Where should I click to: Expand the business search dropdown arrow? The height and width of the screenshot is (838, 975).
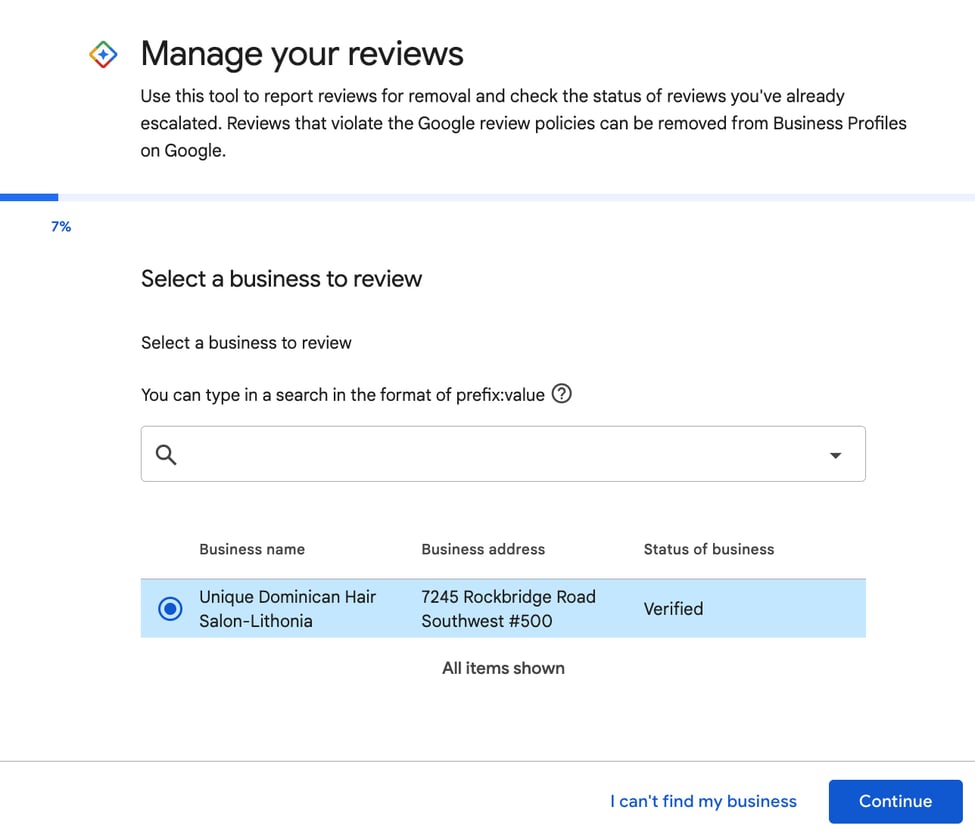click(835, 455)
